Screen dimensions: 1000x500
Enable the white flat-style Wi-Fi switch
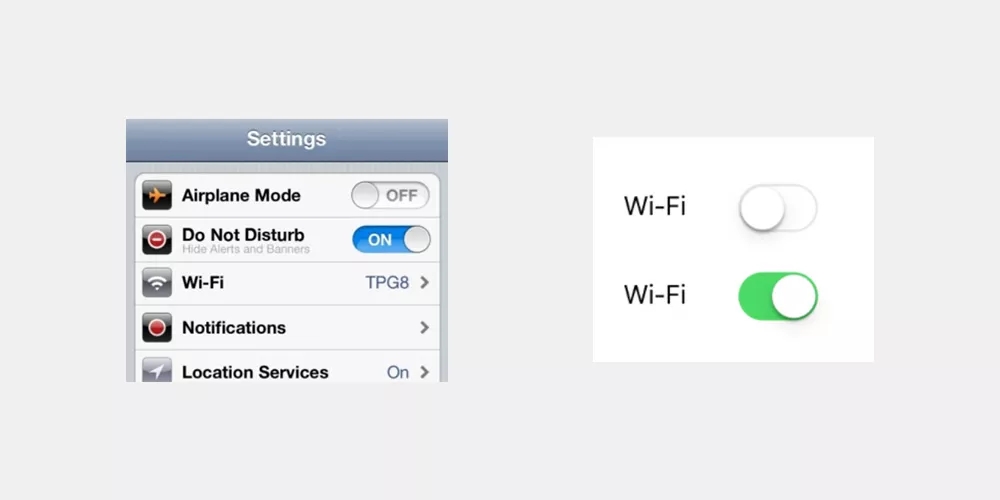778,207
